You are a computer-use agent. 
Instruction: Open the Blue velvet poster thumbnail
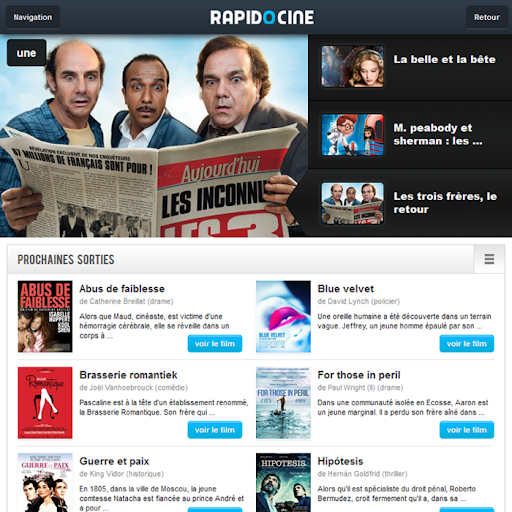283,317
